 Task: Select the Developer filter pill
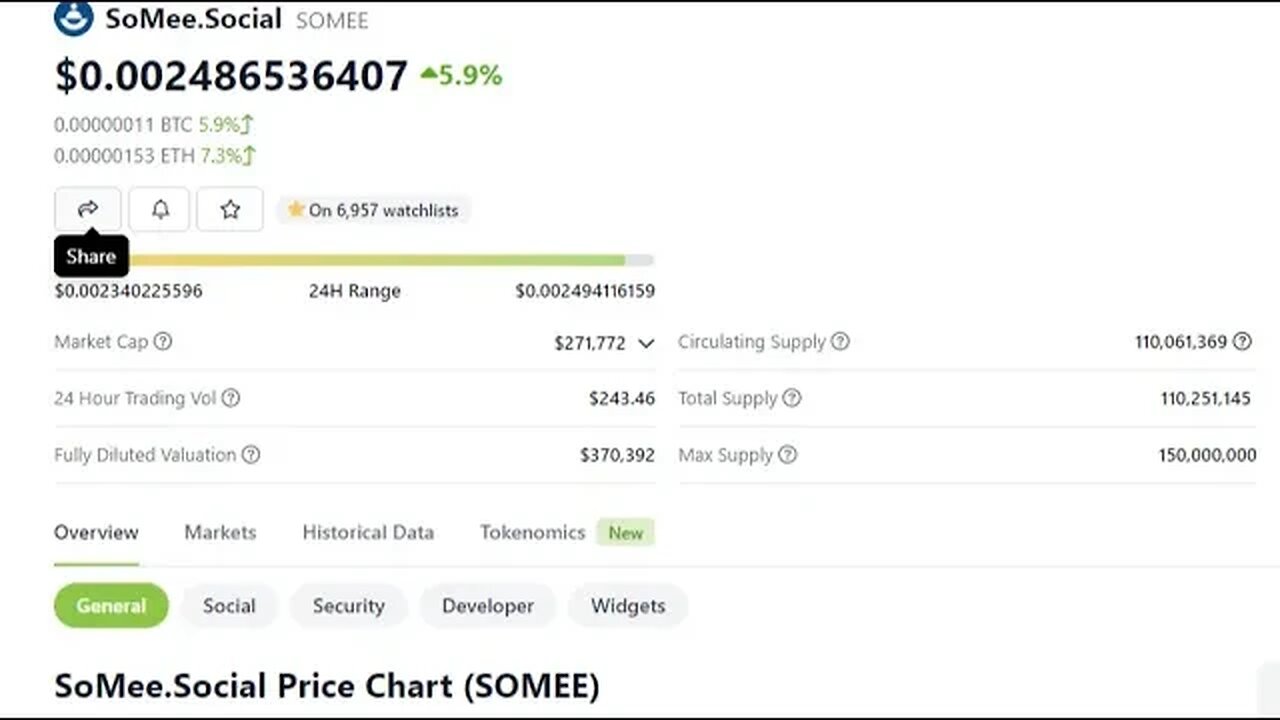point(488,606)
